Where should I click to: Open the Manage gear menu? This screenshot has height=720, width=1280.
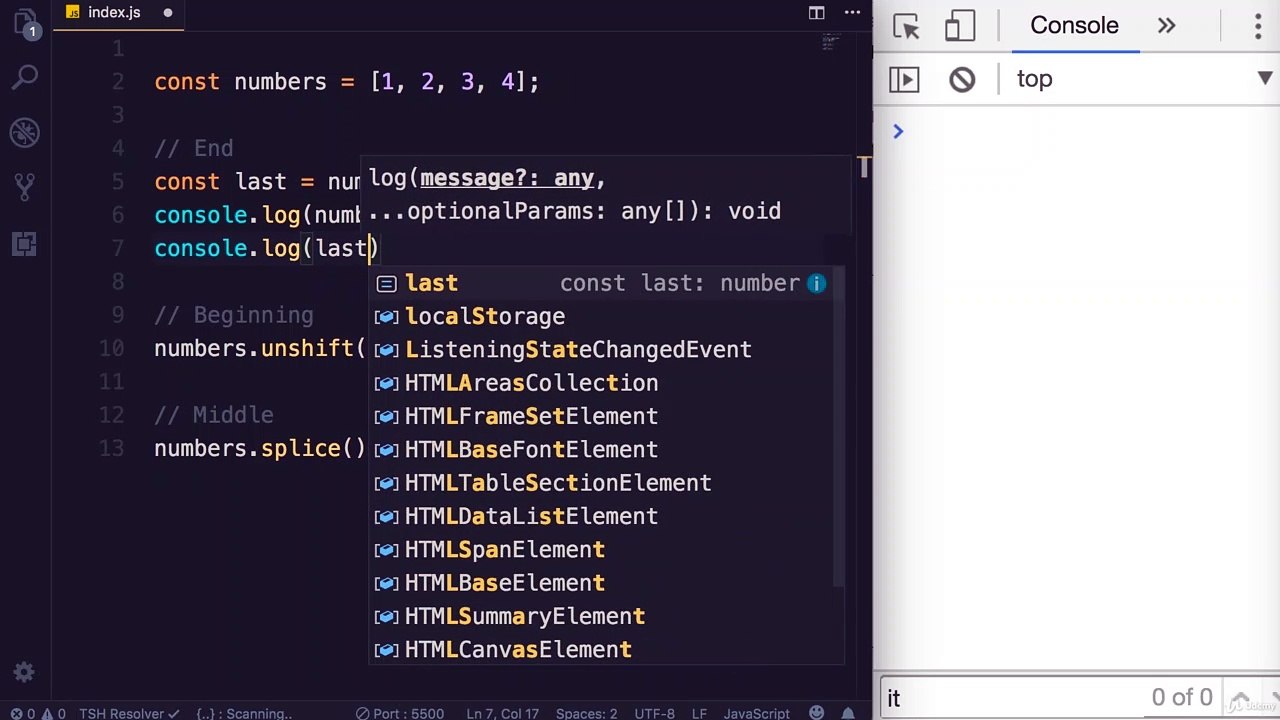pos(25,673)
